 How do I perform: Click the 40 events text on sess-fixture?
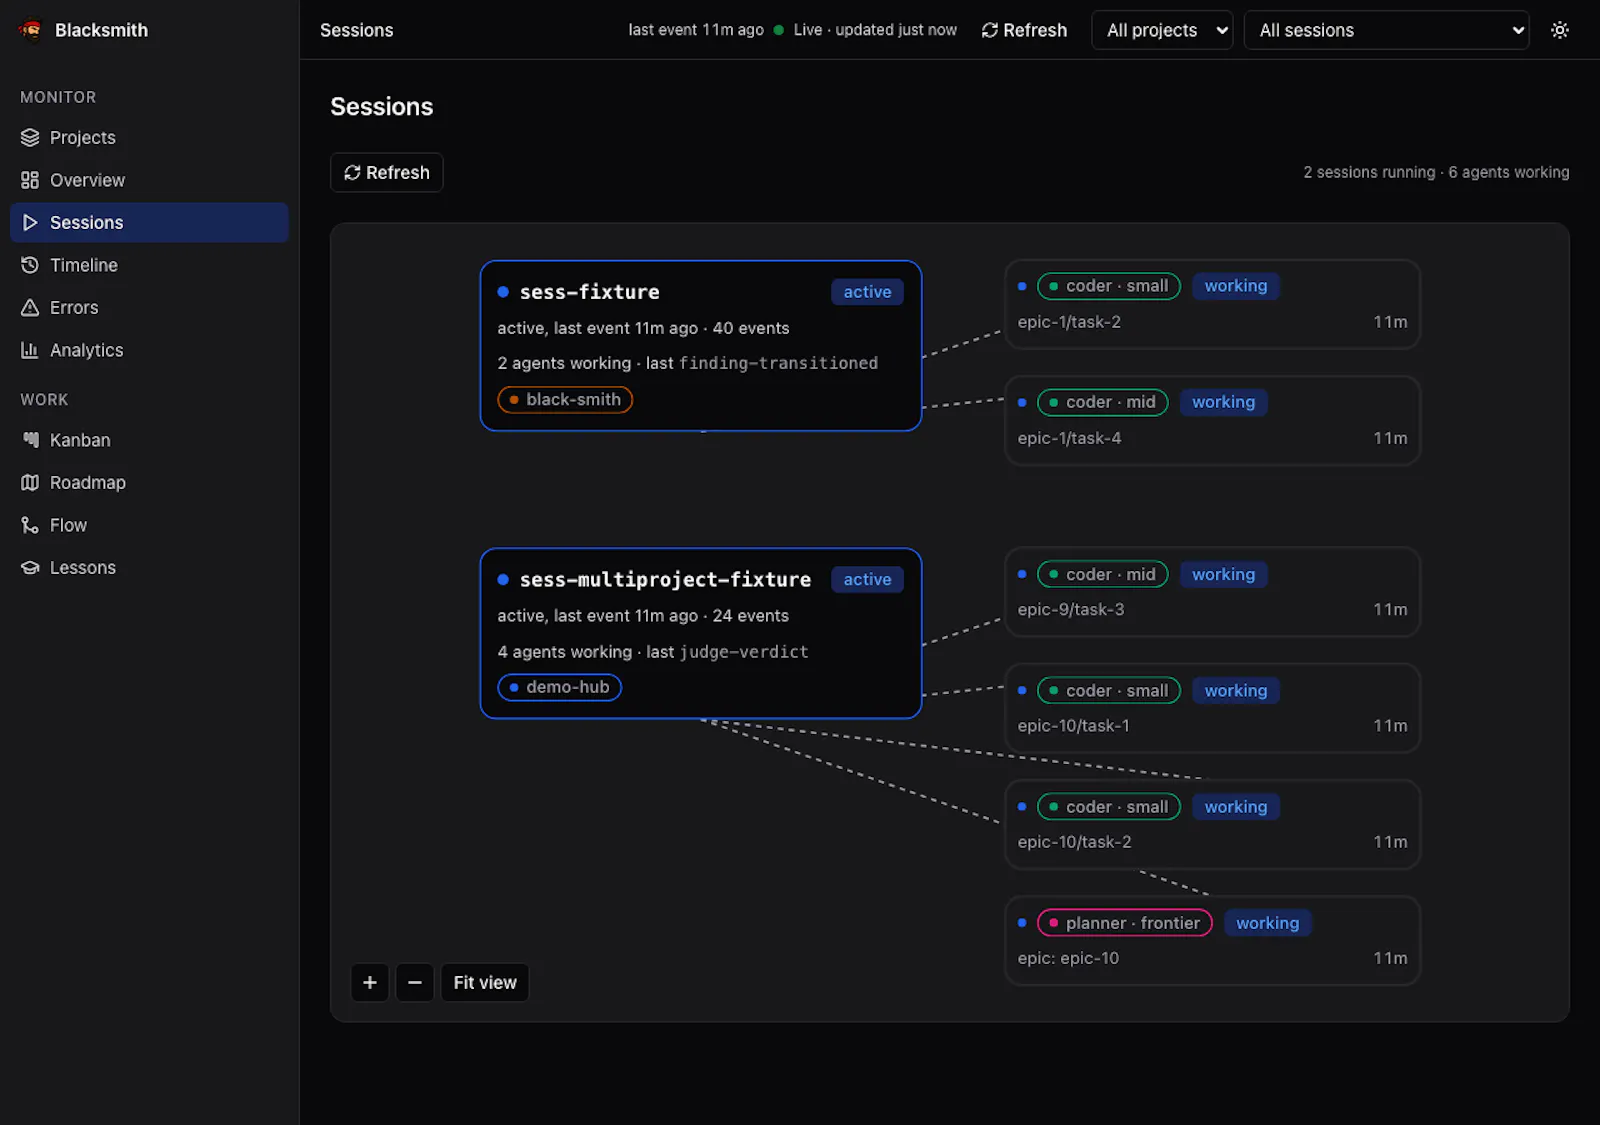click(751, 328)
